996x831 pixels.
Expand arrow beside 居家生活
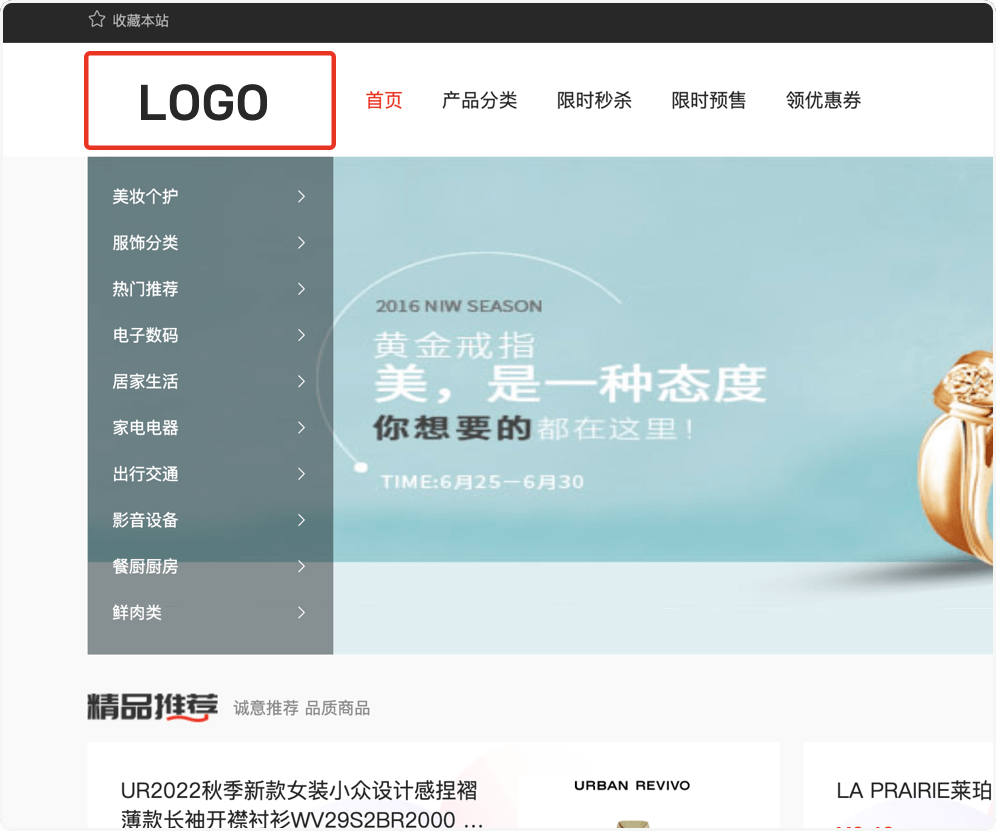tap(301, 381)
